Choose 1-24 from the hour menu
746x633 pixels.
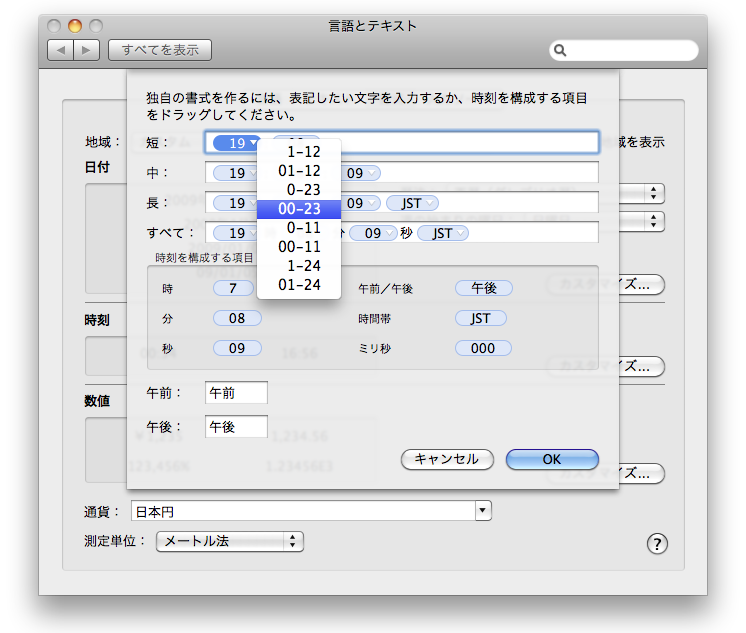(x=299, y=266)
